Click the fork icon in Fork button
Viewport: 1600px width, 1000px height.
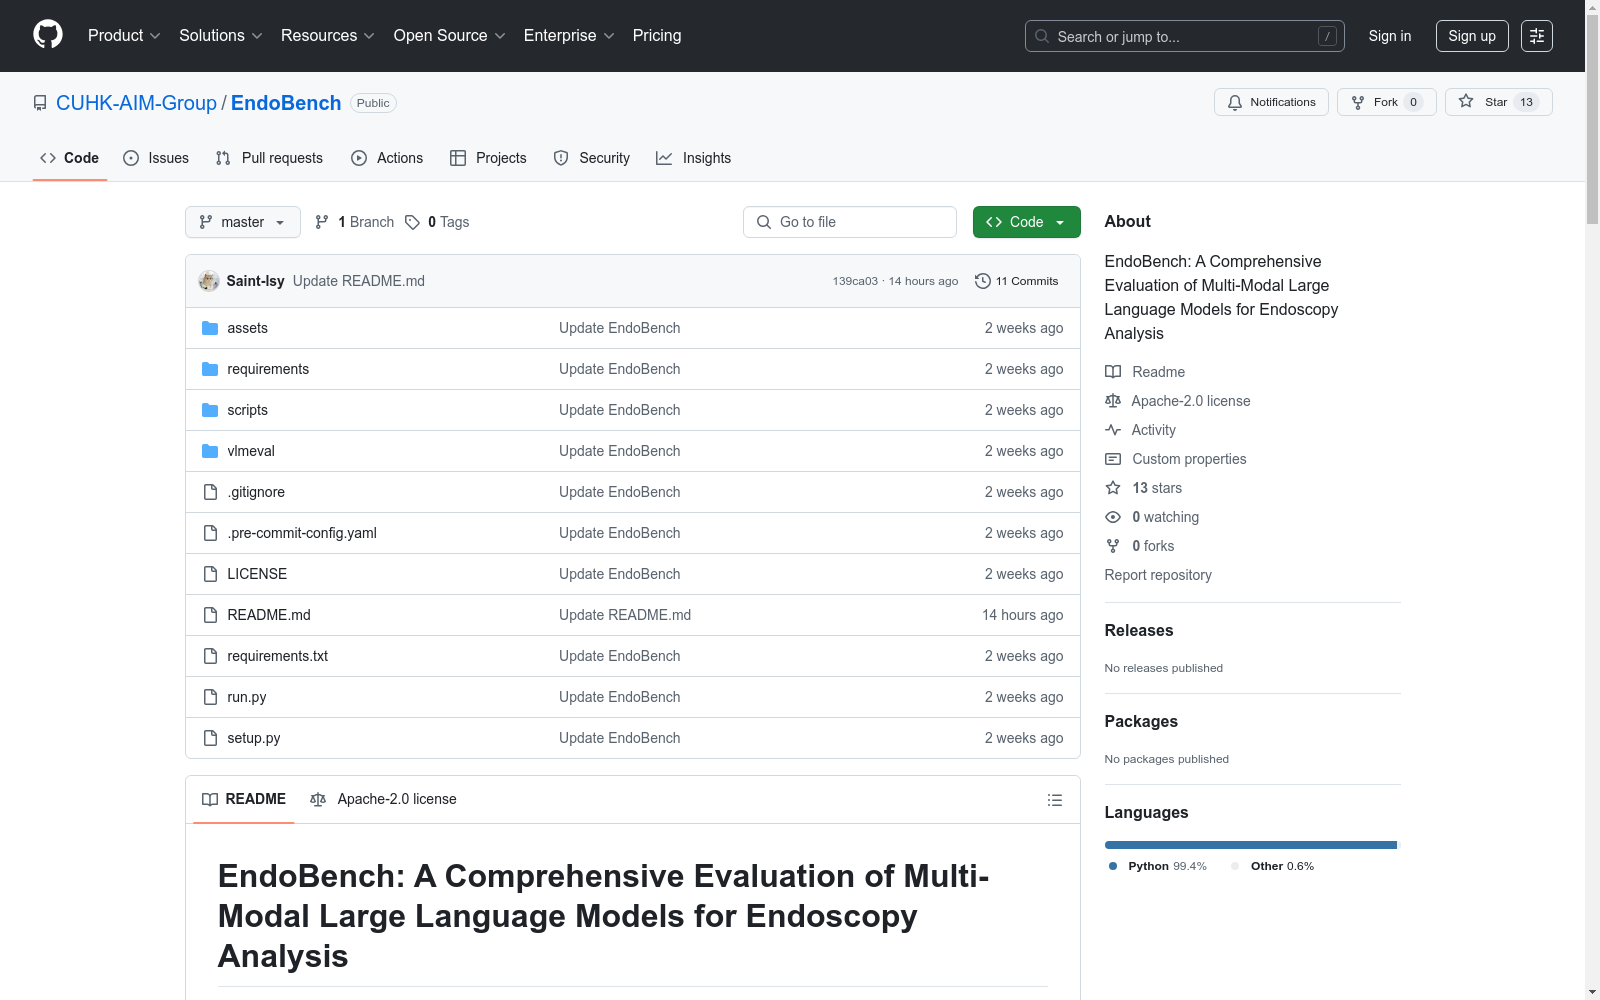click(x=1358, y=102)
